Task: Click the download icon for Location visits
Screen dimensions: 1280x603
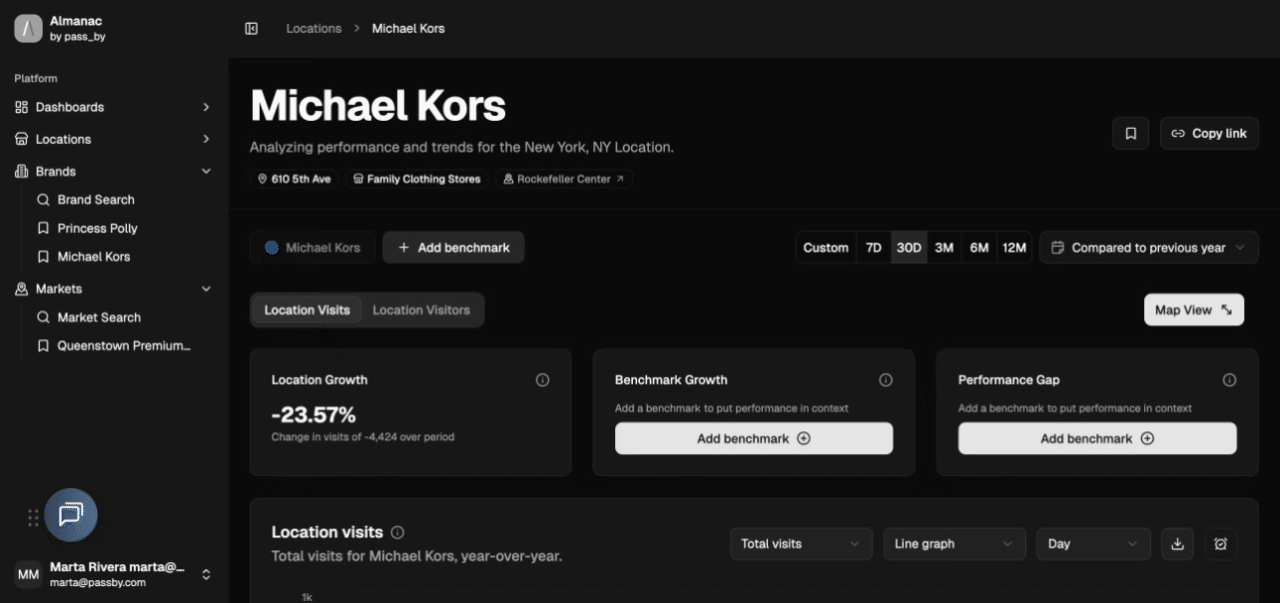Action: [x=1177, y=544]
